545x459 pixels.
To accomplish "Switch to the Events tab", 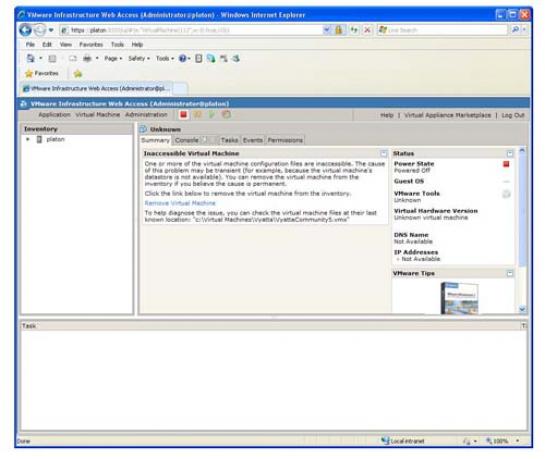I will 253,140.
